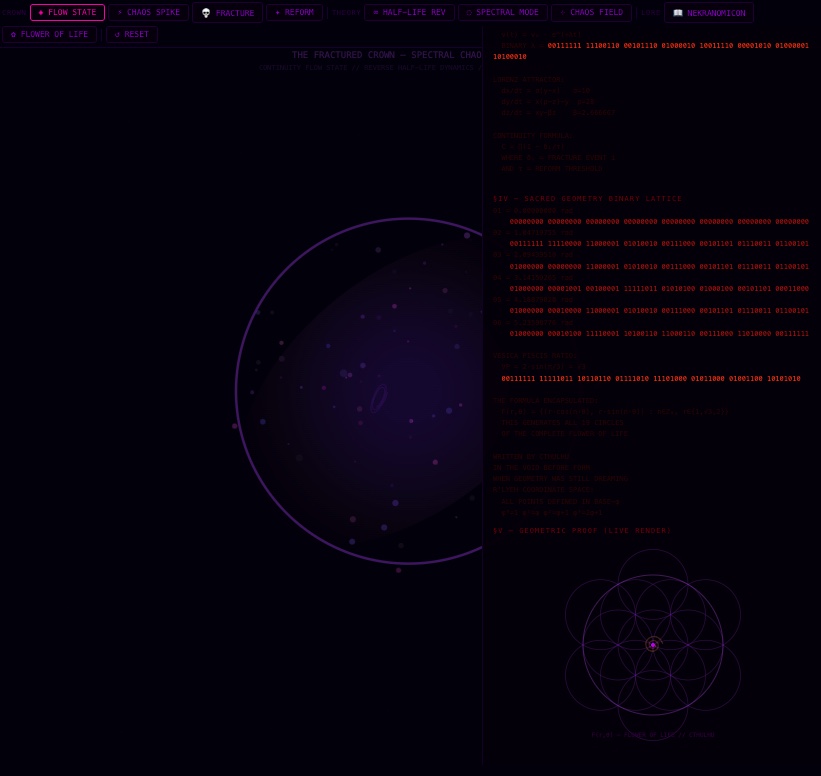Click the 'ALL POINTS DEFINED IN BASE-φ' line
The width and height of the screenshot is (821, 776).
pos(560,502)
